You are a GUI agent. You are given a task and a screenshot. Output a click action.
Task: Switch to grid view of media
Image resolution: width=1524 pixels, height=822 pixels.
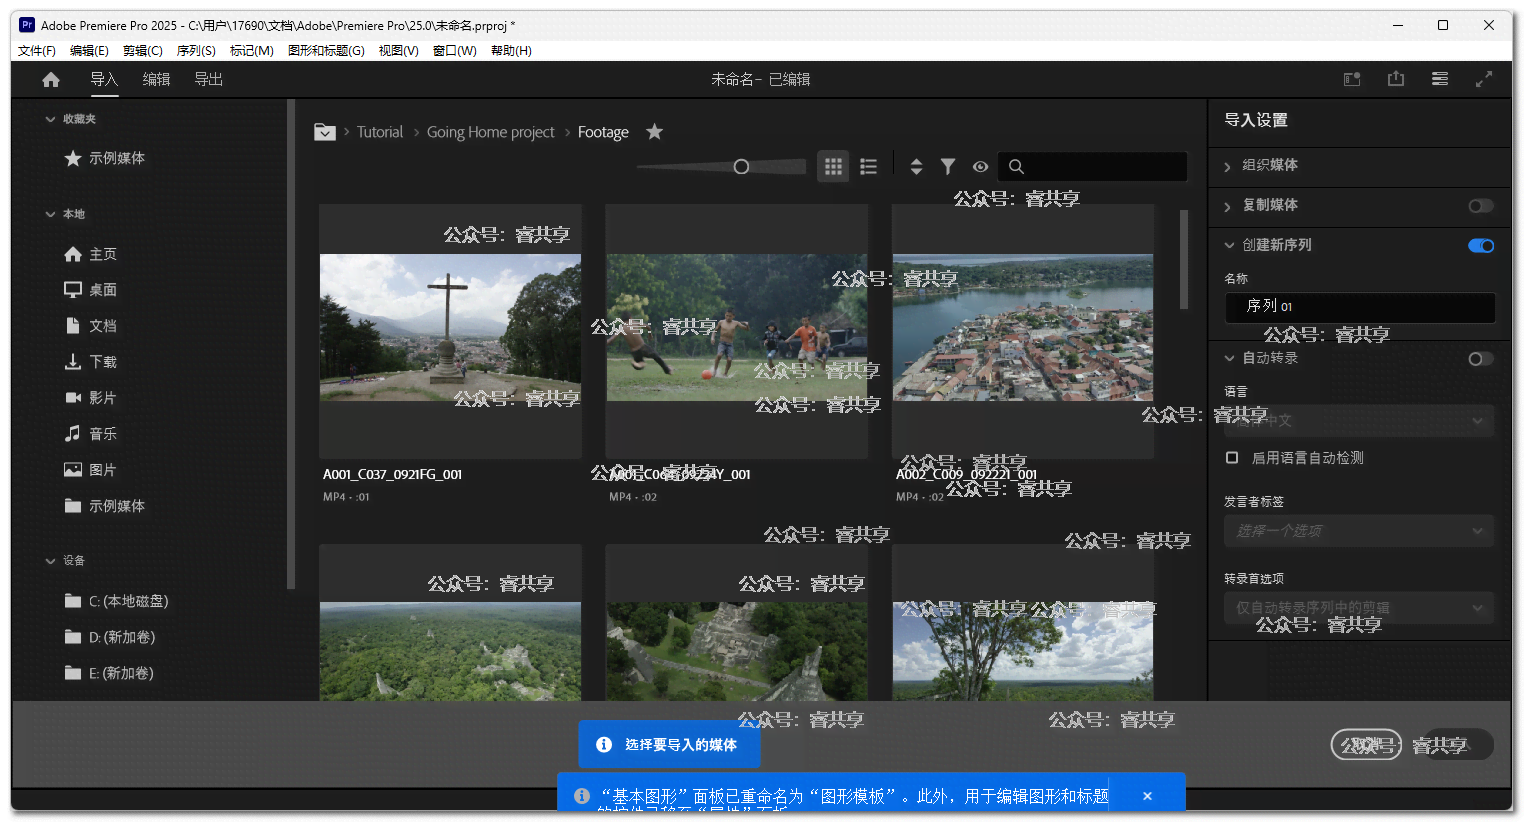click(833, 167)
